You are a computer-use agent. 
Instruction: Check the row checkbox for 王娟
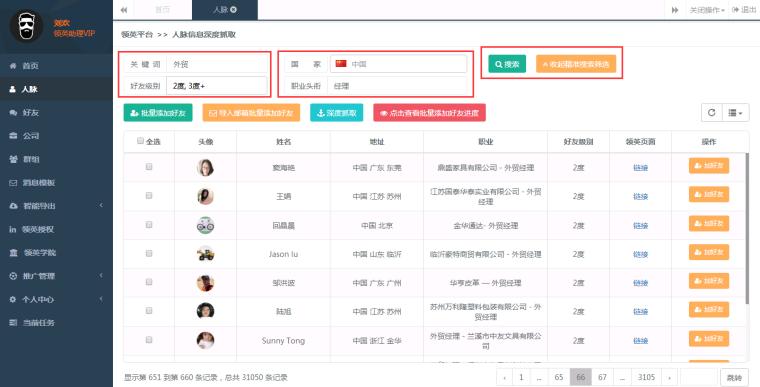point(149,195)
